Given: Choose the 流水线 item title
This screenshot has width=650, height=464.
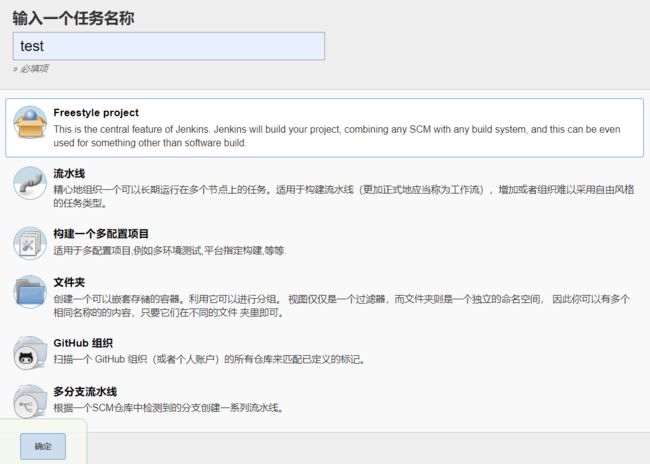Looking at the screenshot, I should click(69, 173).
